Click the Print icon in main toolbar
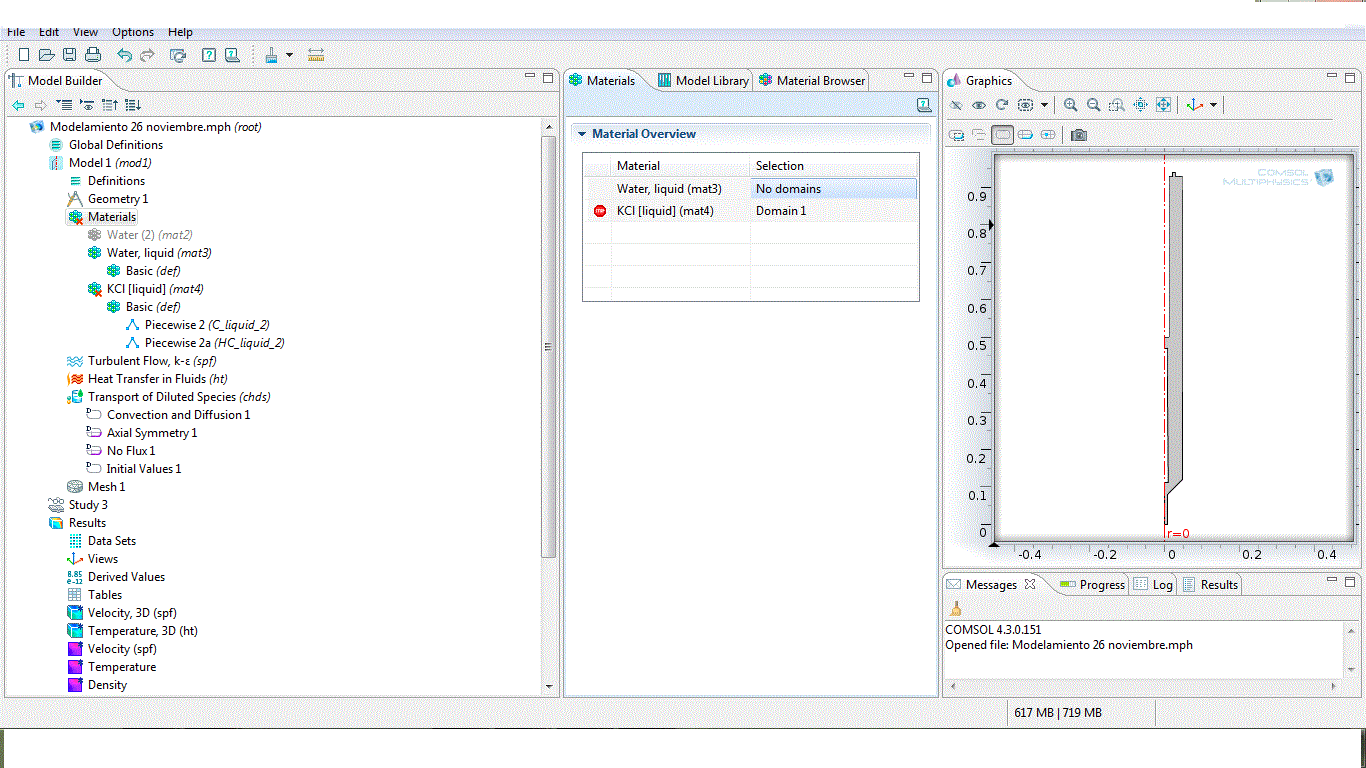 click(93, 55)
